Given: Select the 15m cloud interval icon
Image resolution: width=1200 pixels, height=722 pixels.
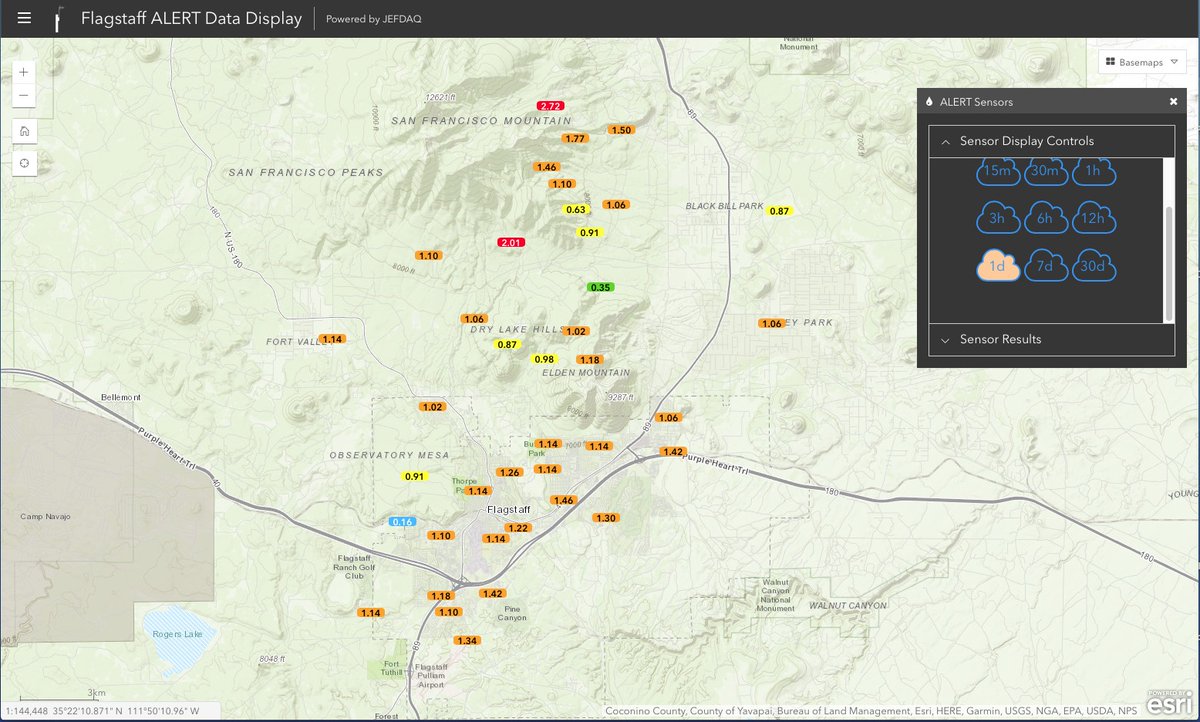Looking at the screenshot, I should tap(997, 172).
